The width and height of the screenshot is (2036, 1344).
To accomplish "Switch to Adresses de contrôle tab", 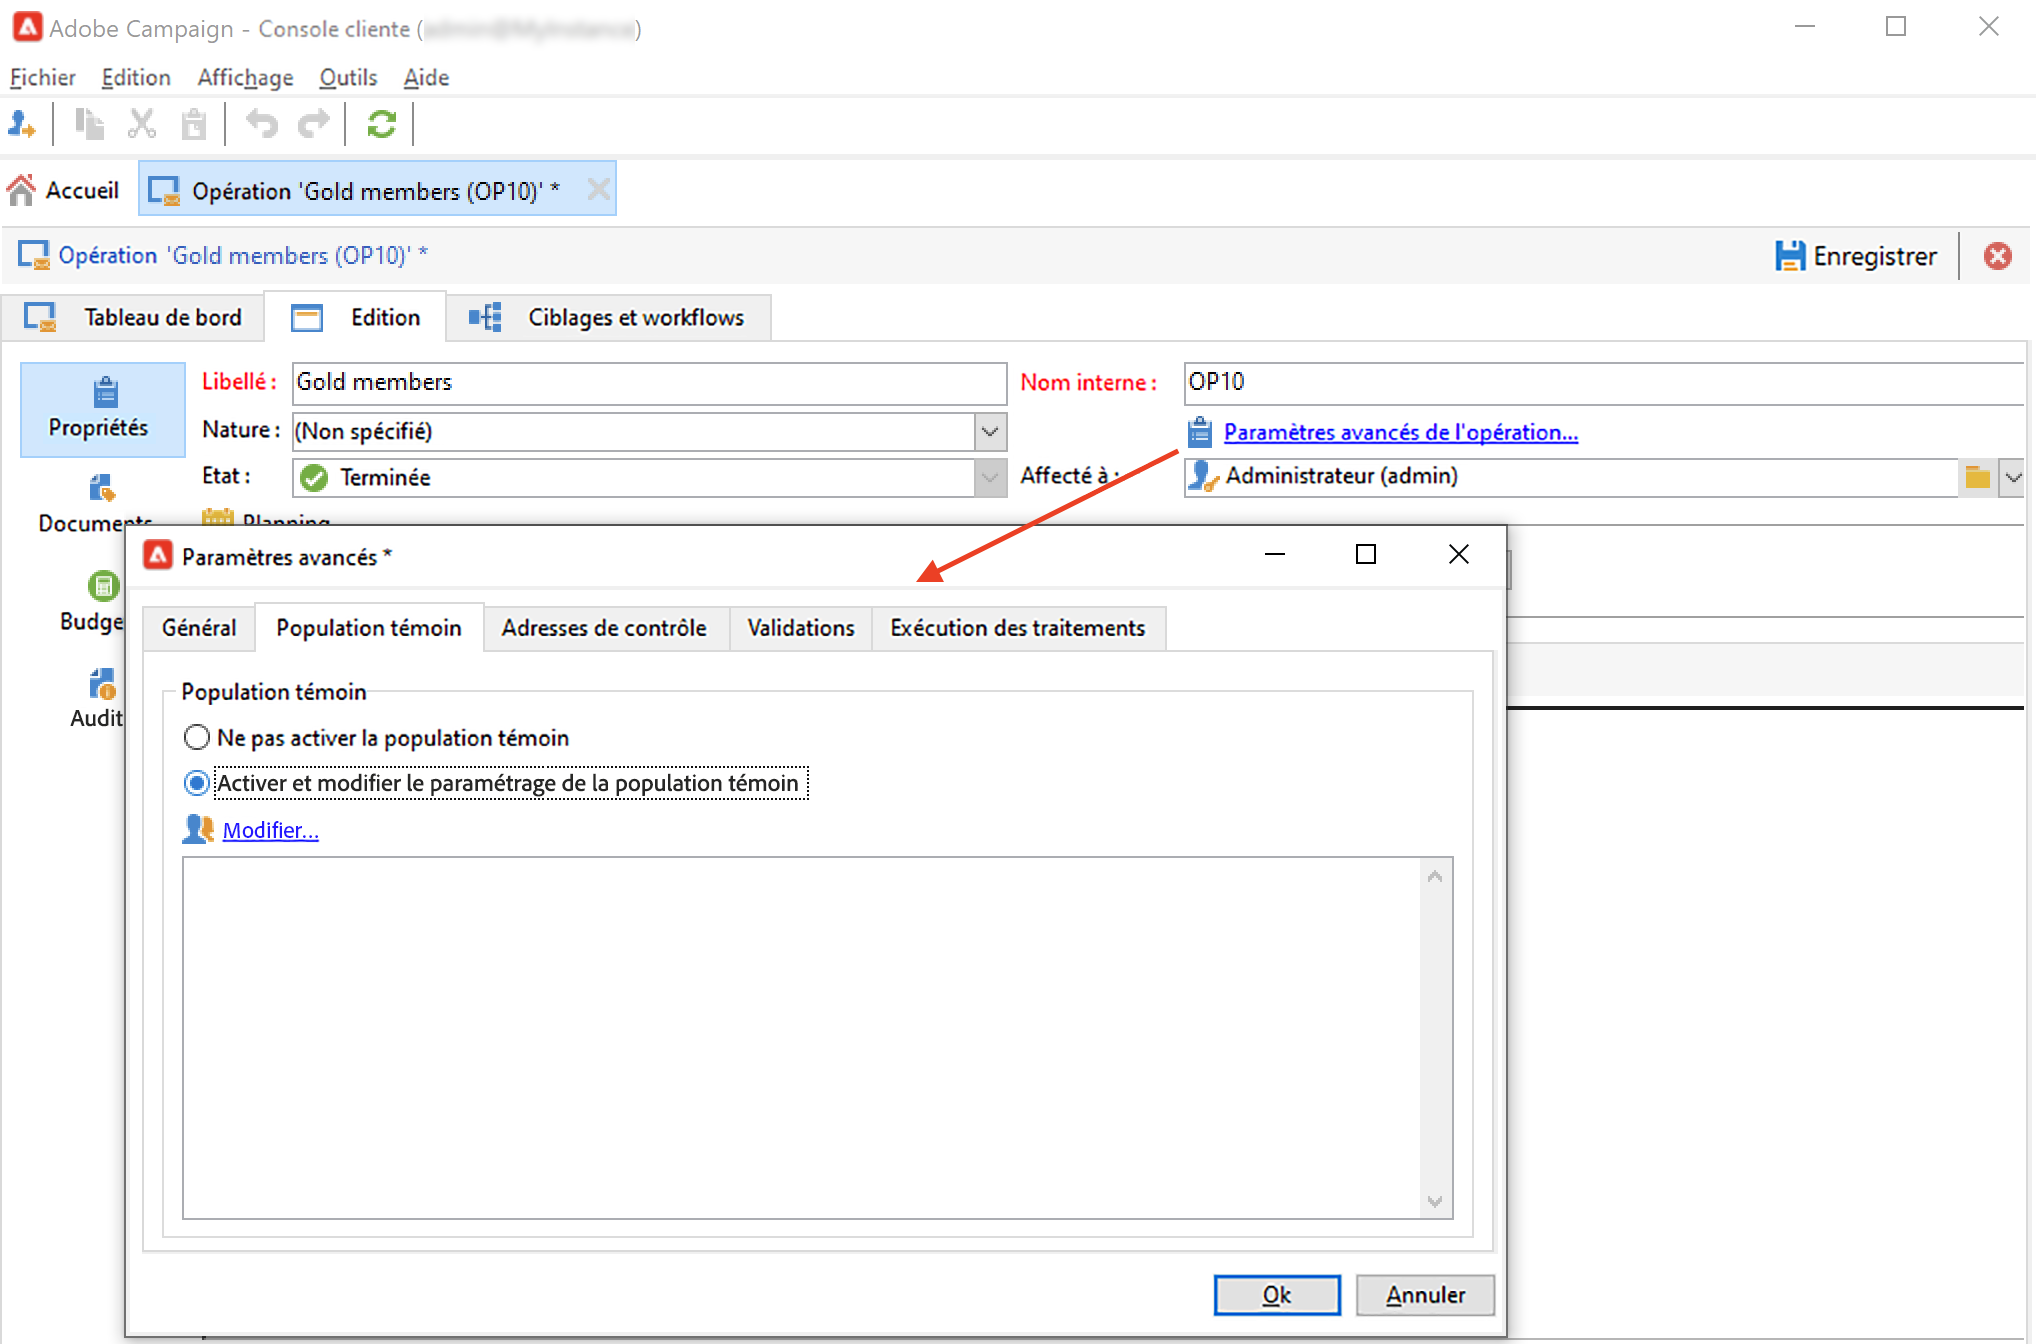I will pyautogui.click(x=604, y=628).
